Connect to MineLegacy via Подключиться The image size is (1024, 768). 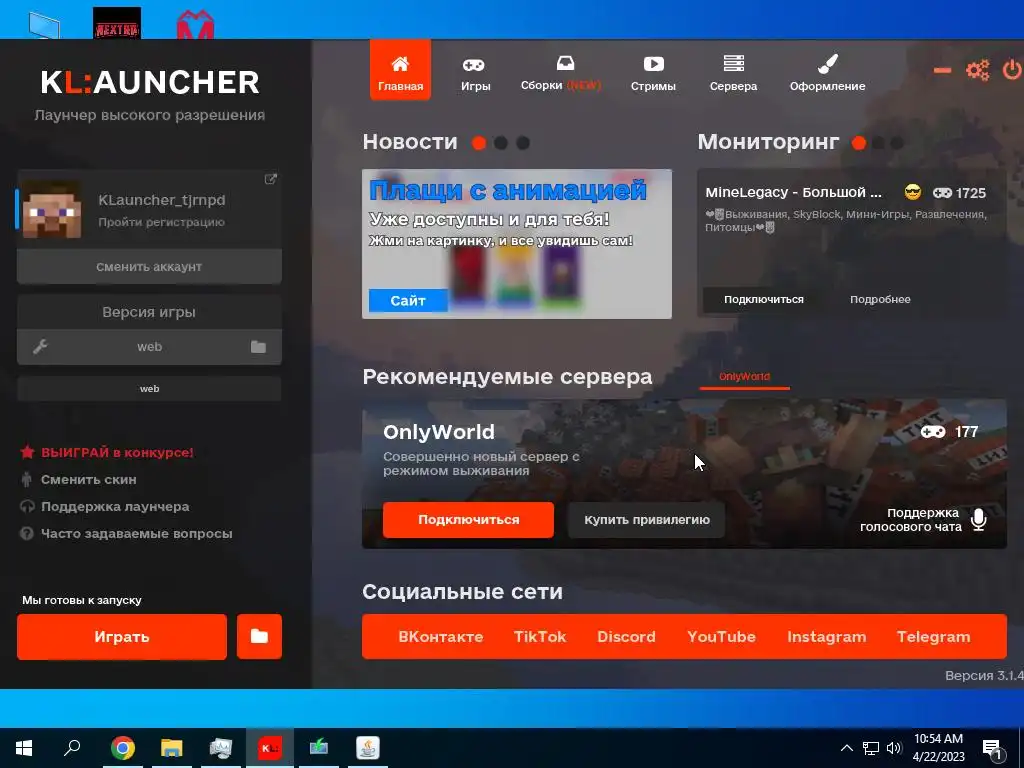click(763, 300)
